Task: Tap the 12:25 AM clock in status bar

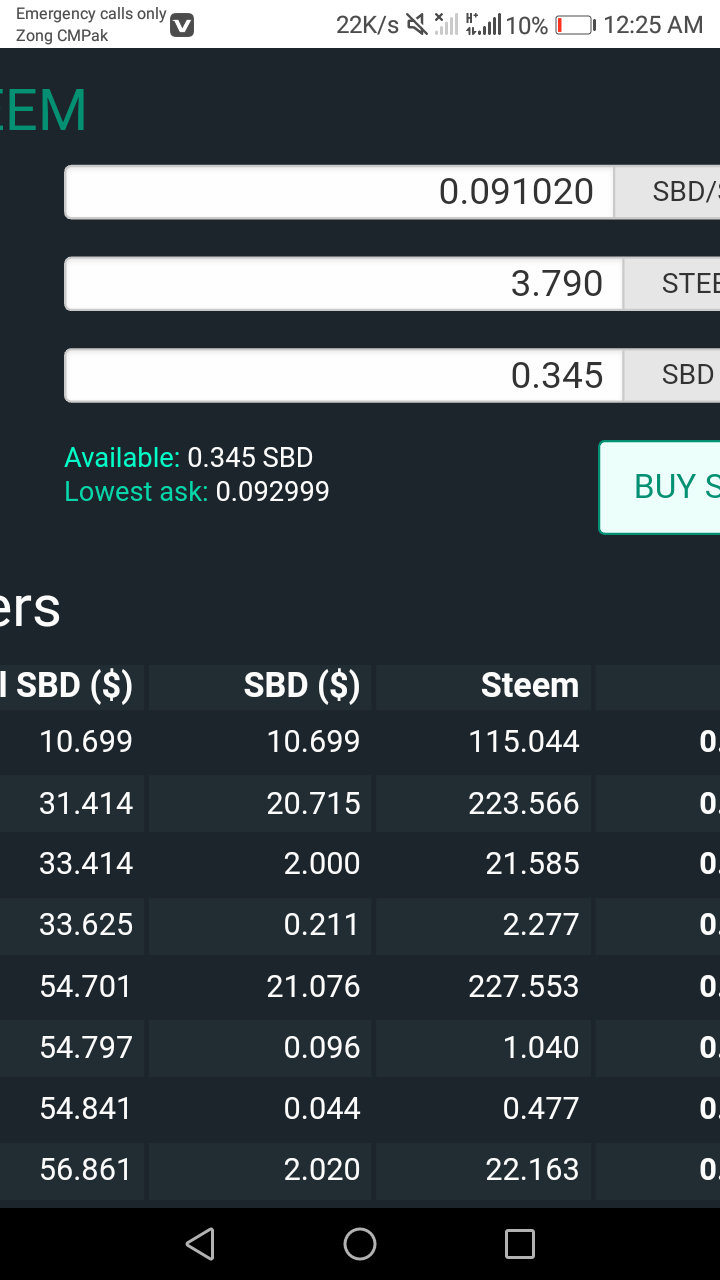Action: click(x=653, y=25)
